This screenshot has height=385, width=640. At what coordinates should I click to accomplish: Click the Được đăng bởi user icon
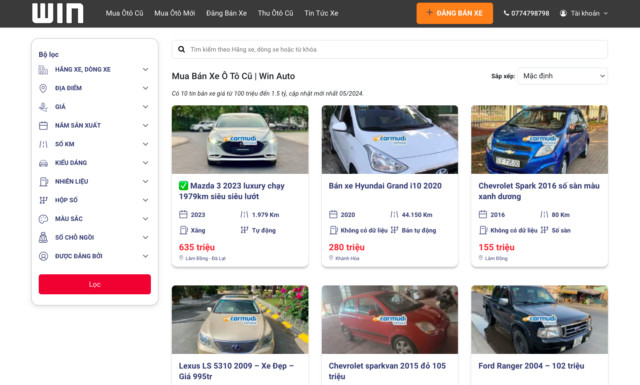(43, 256)
